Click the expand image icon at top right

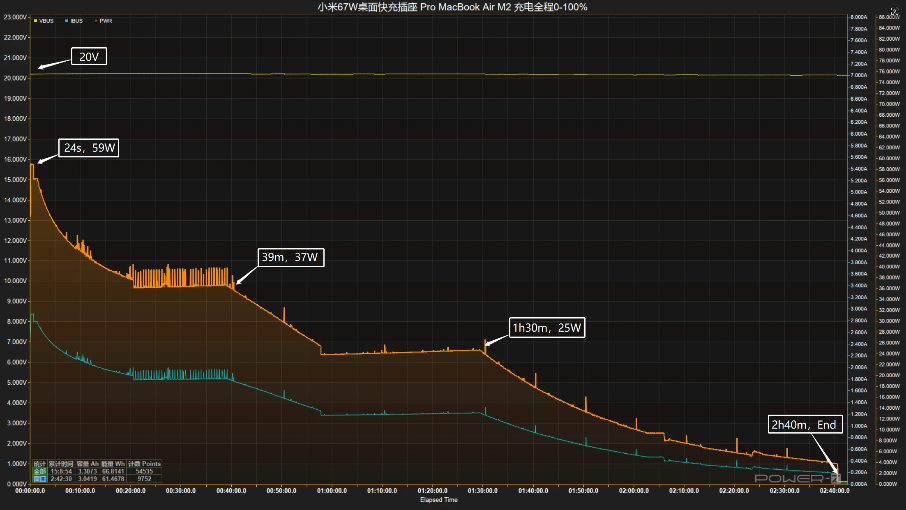click(x=894, y=12)
